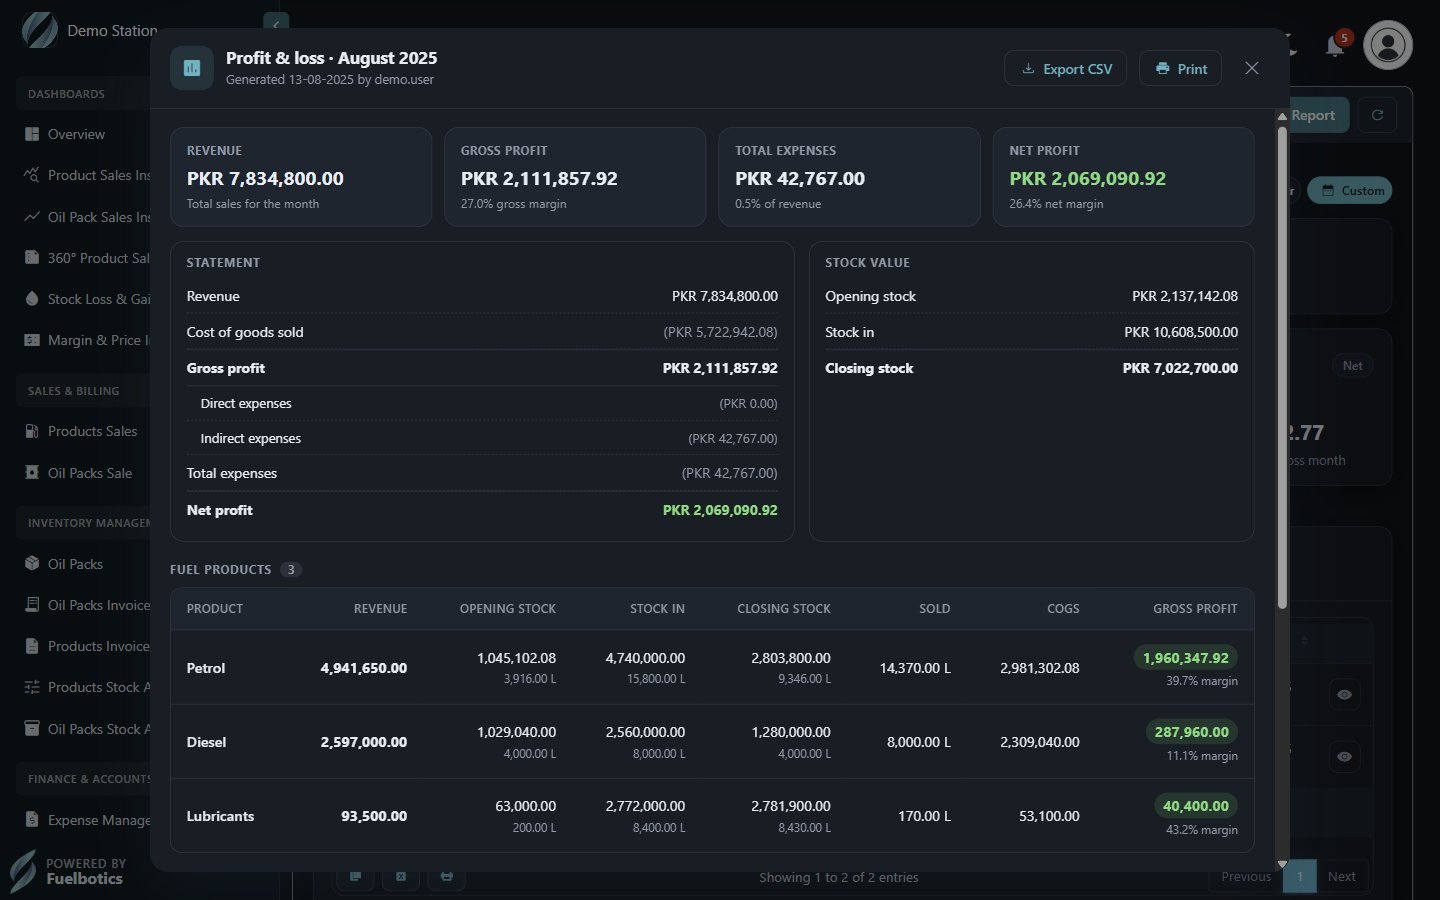
Task: Click the Diesel product row name
Action: 206,742
